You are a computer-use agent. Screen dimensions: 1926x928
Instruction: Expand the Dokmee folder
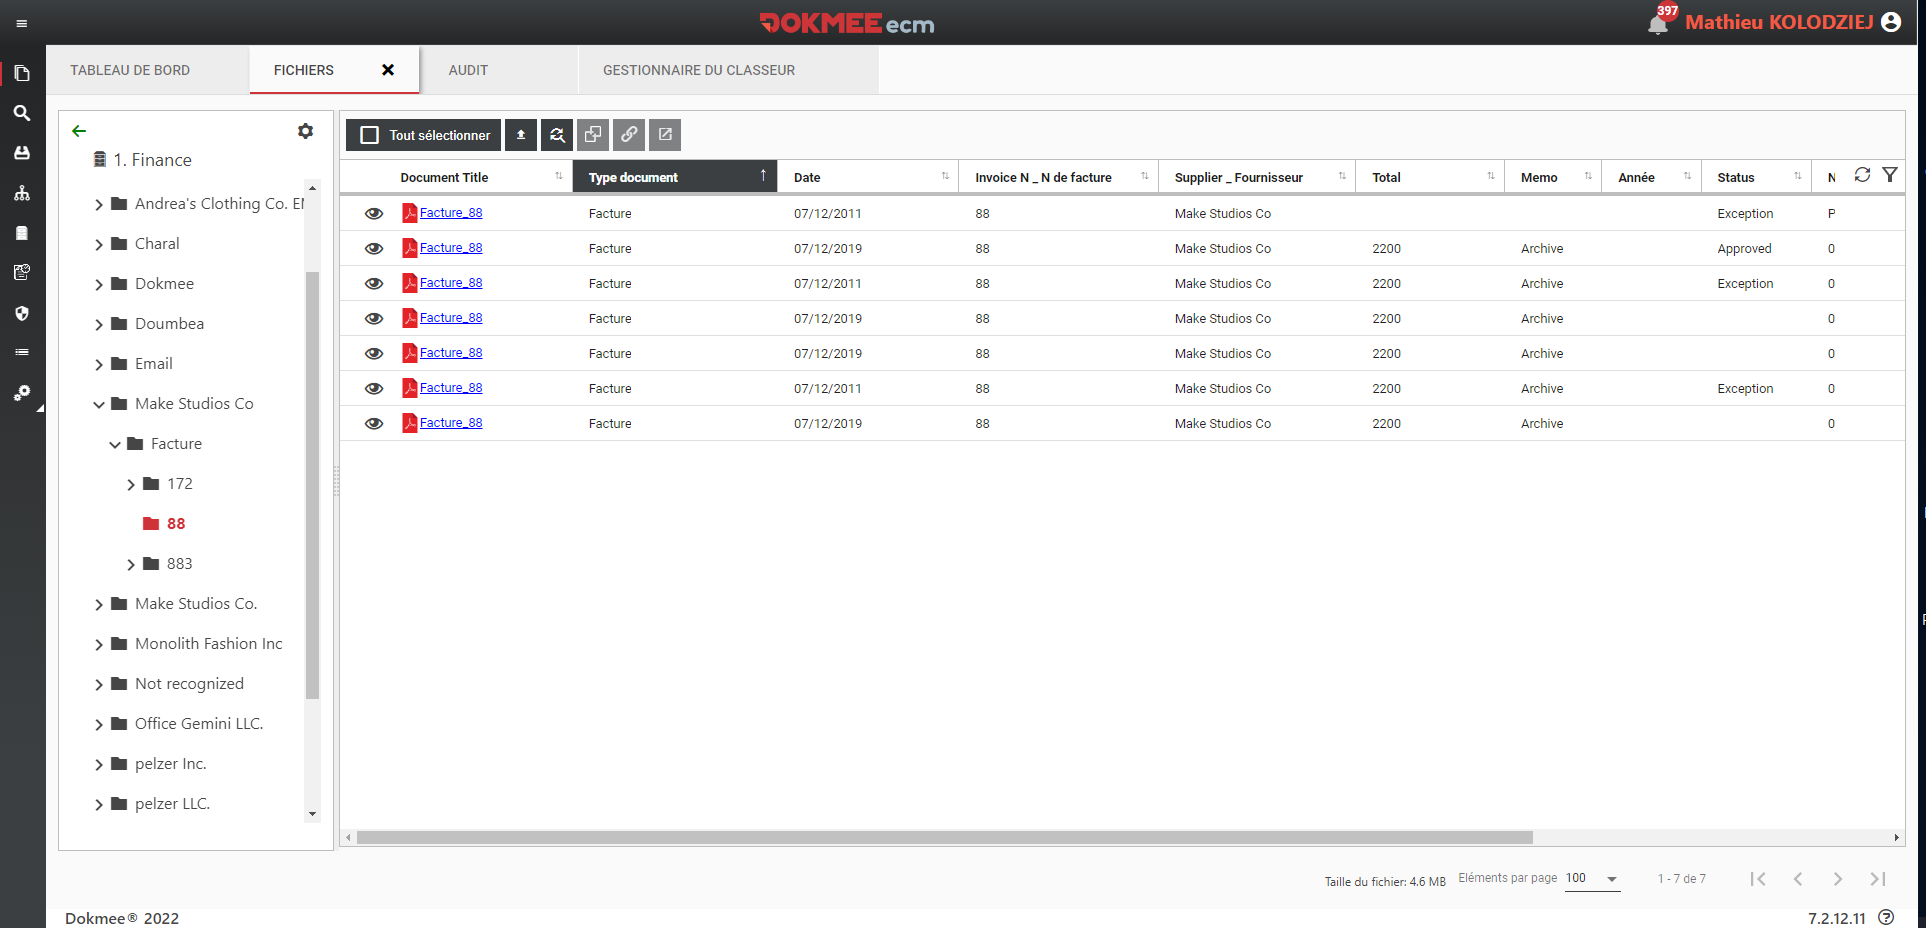[99, 284]
